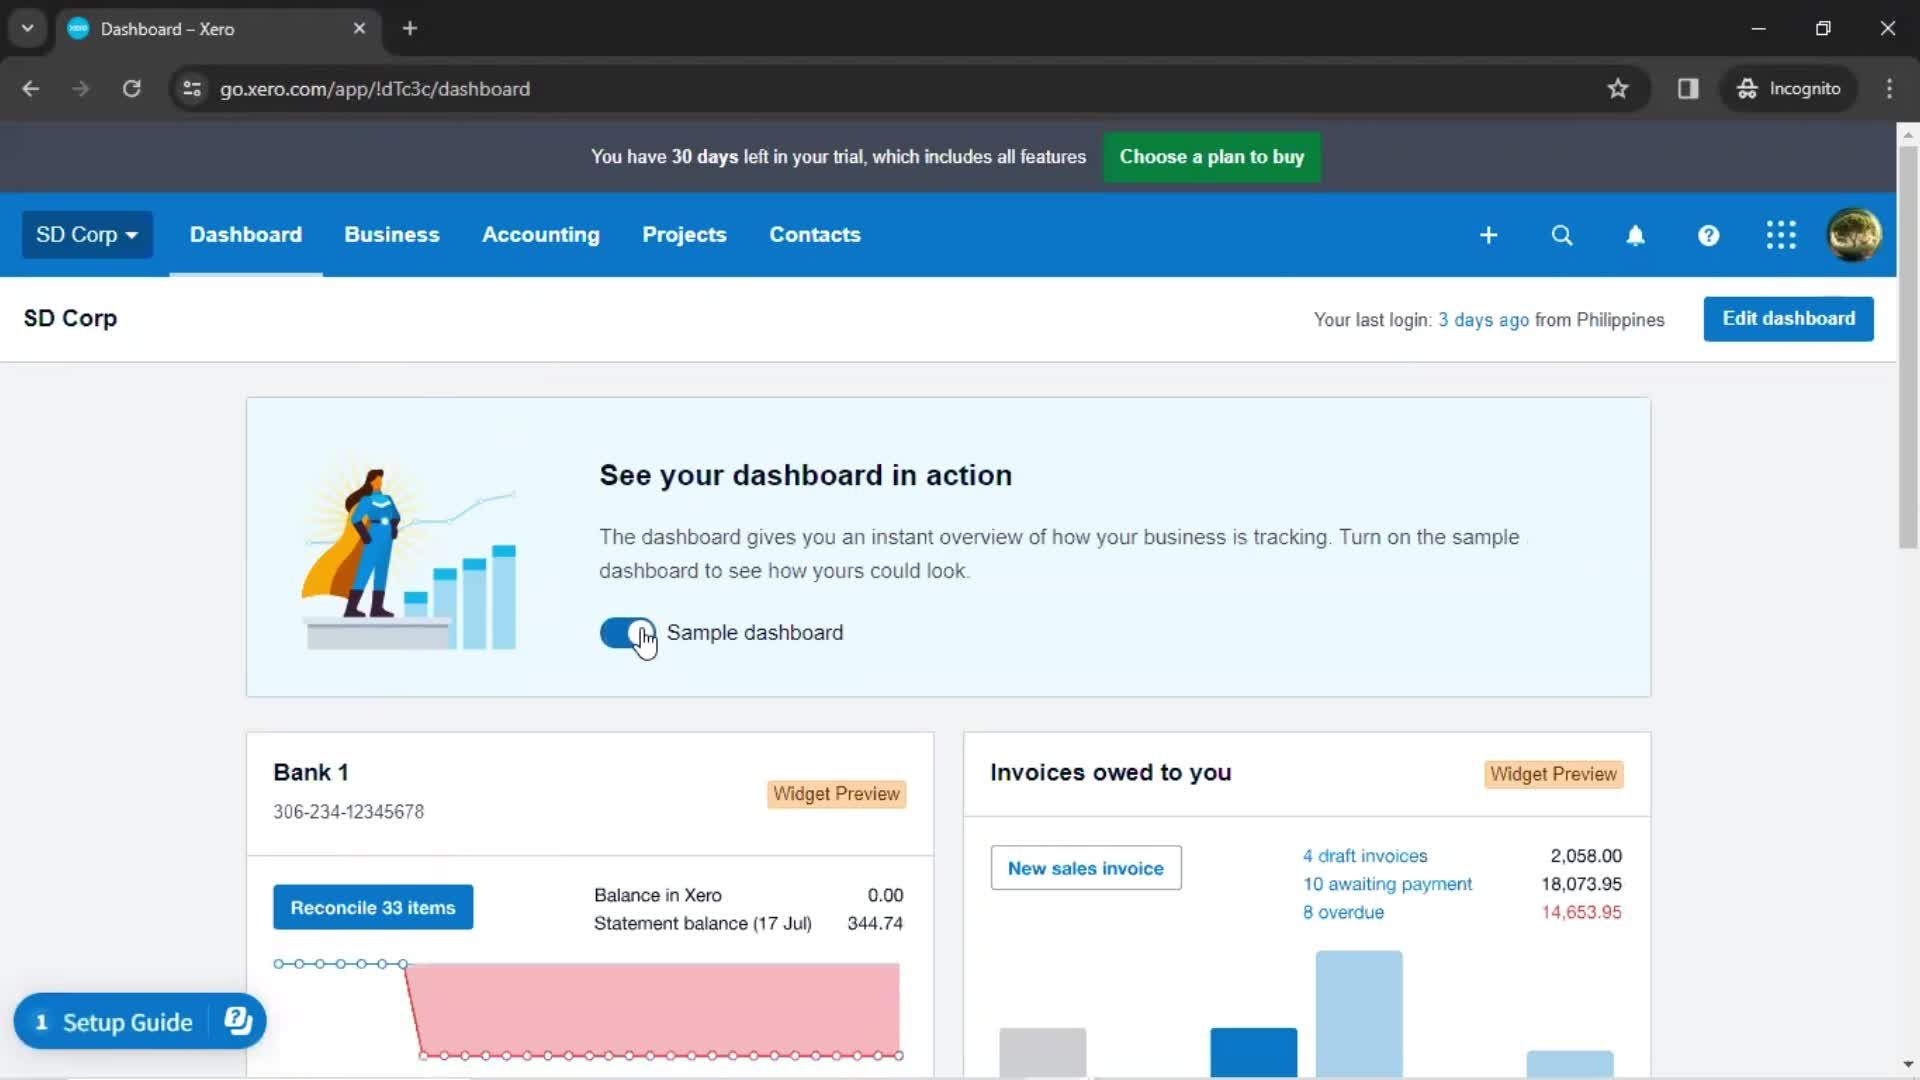Click the scrollbar up arrow
Viewport: 1920px width, 1080px height.
point(1908,134)
